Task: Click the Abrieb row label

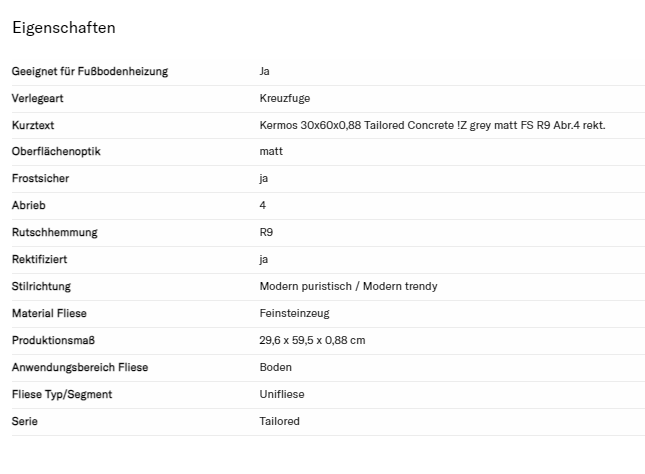Action: click(28, 206)
